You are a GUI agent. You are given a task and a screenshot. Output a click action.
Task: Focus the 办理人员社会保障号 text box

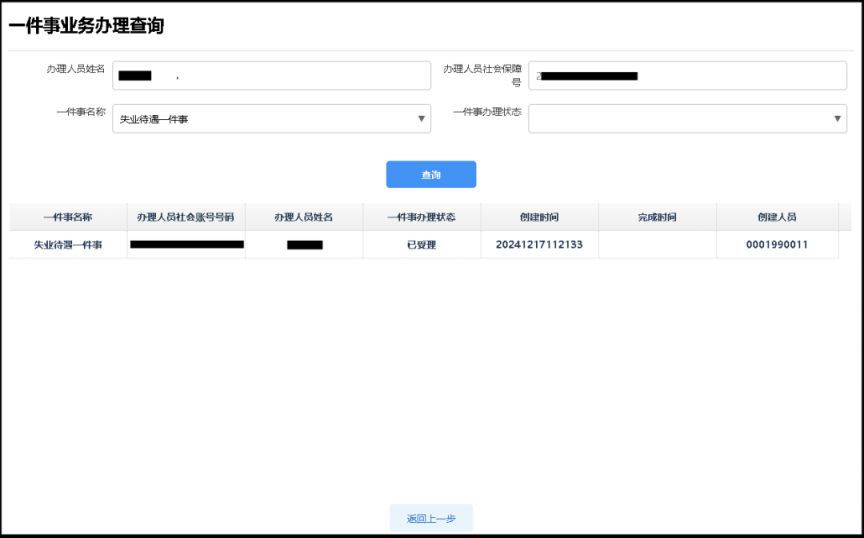[x=687, y=76]
